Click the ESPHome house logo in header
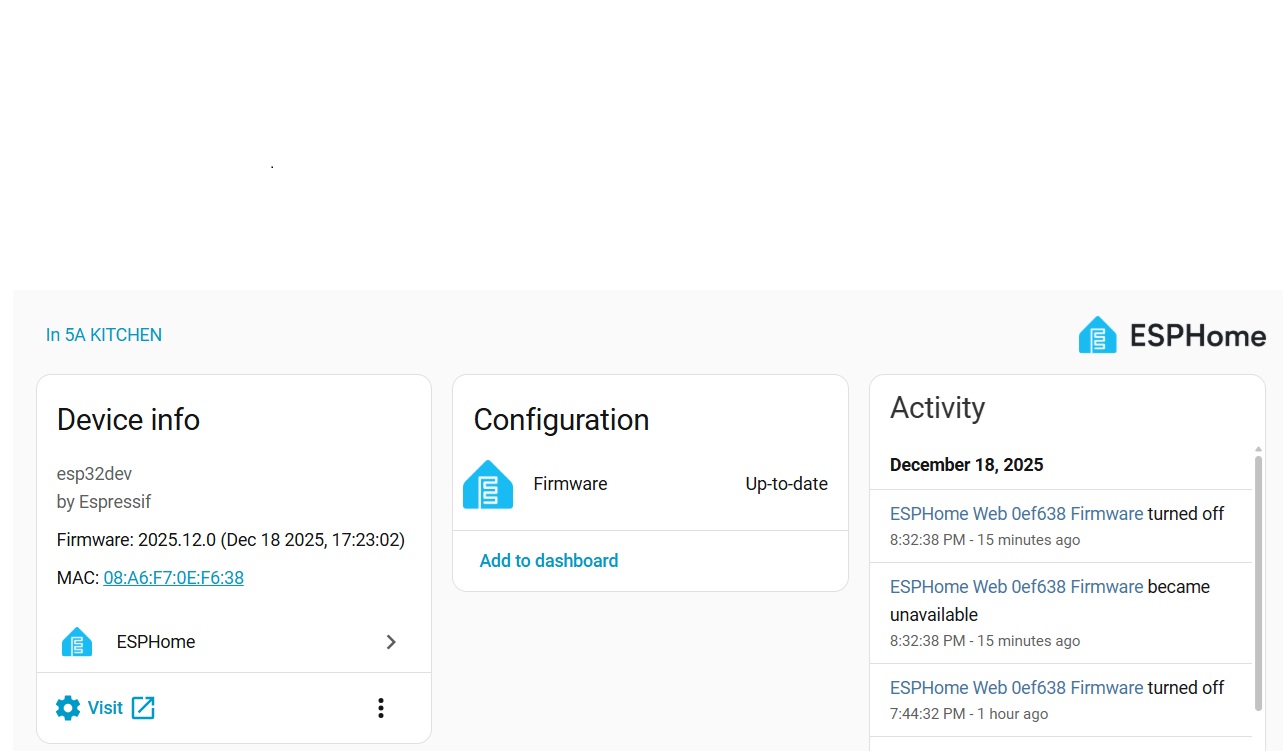The width and height of the screenshot is (1283, 751). pyautogui.click(x=1097, y=335)
